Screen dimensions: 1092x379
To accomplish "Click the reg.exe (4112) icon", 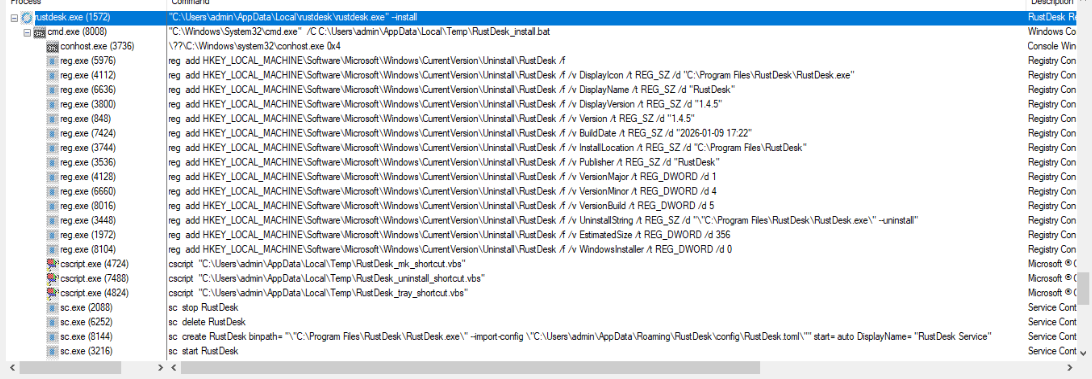I will coord(52,75).
